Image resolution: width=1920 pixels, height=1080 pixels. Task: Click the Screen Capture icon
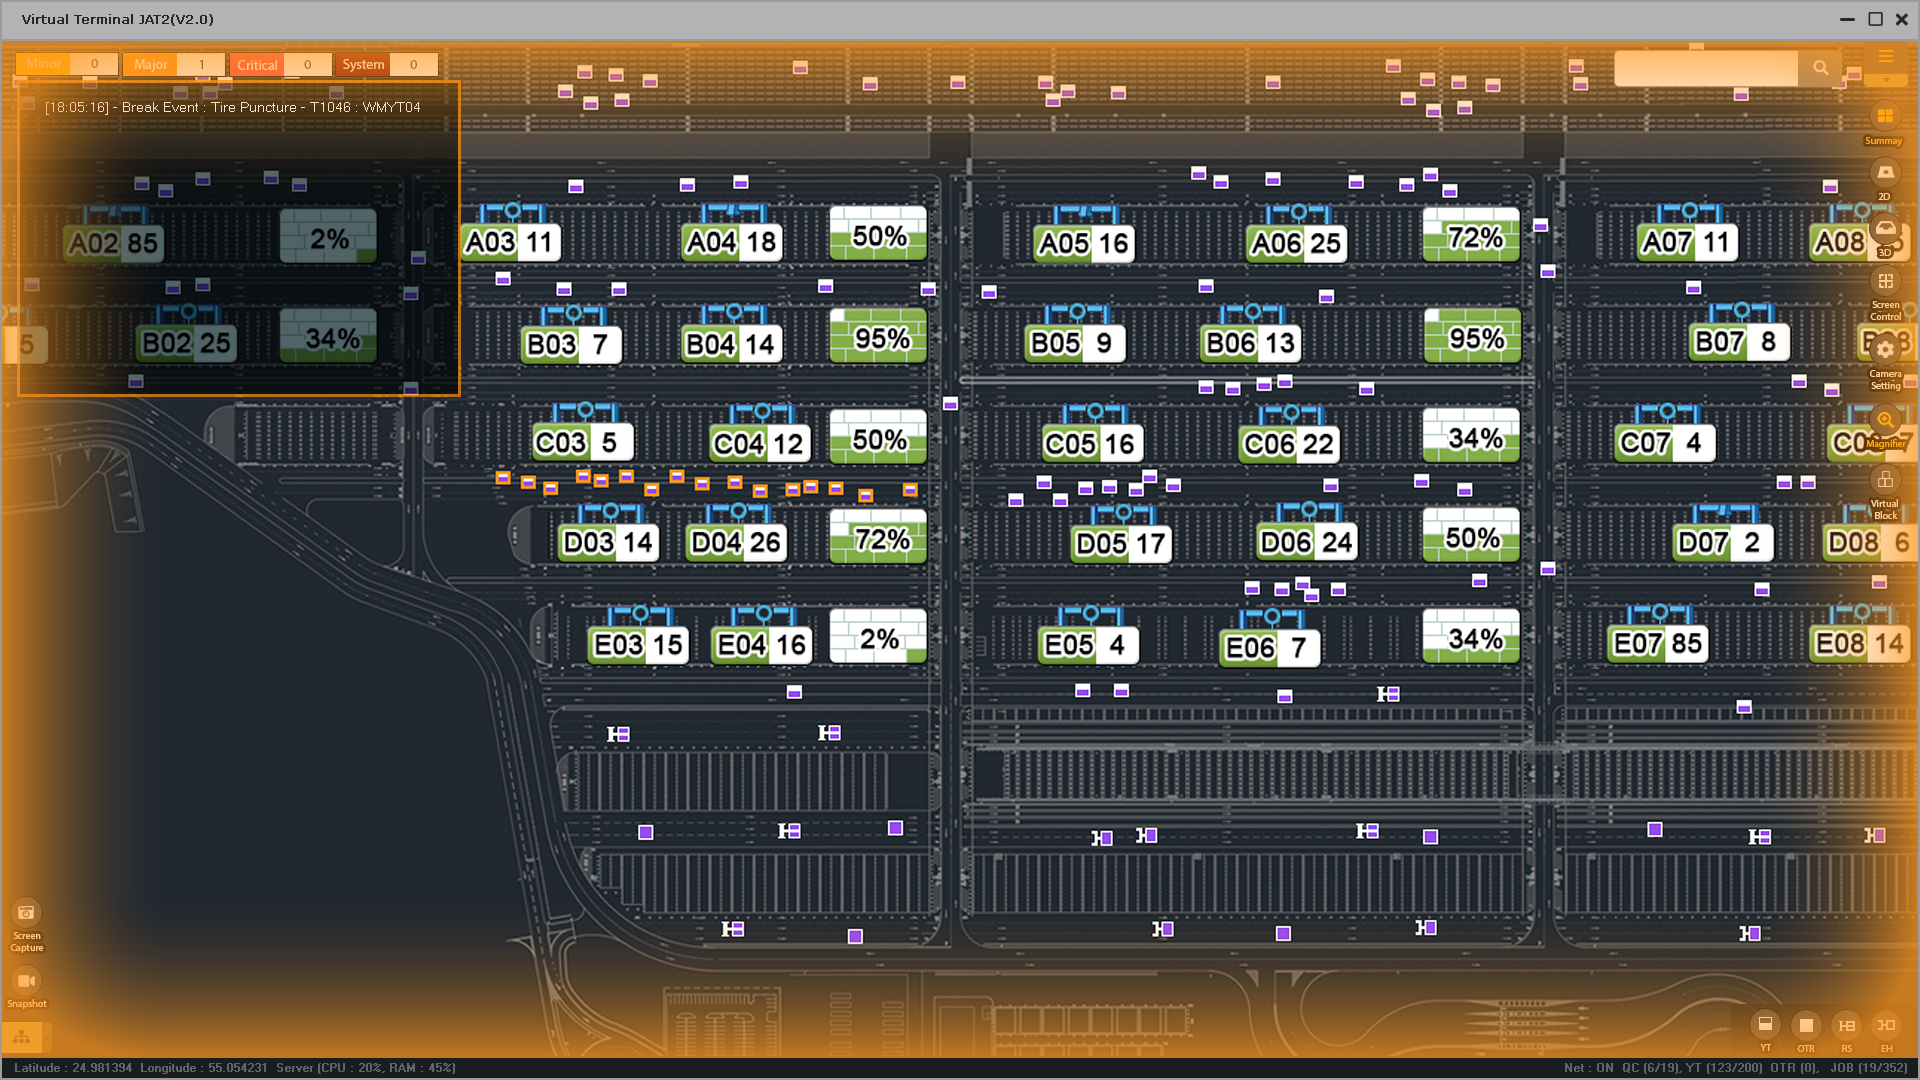[26, 913]
